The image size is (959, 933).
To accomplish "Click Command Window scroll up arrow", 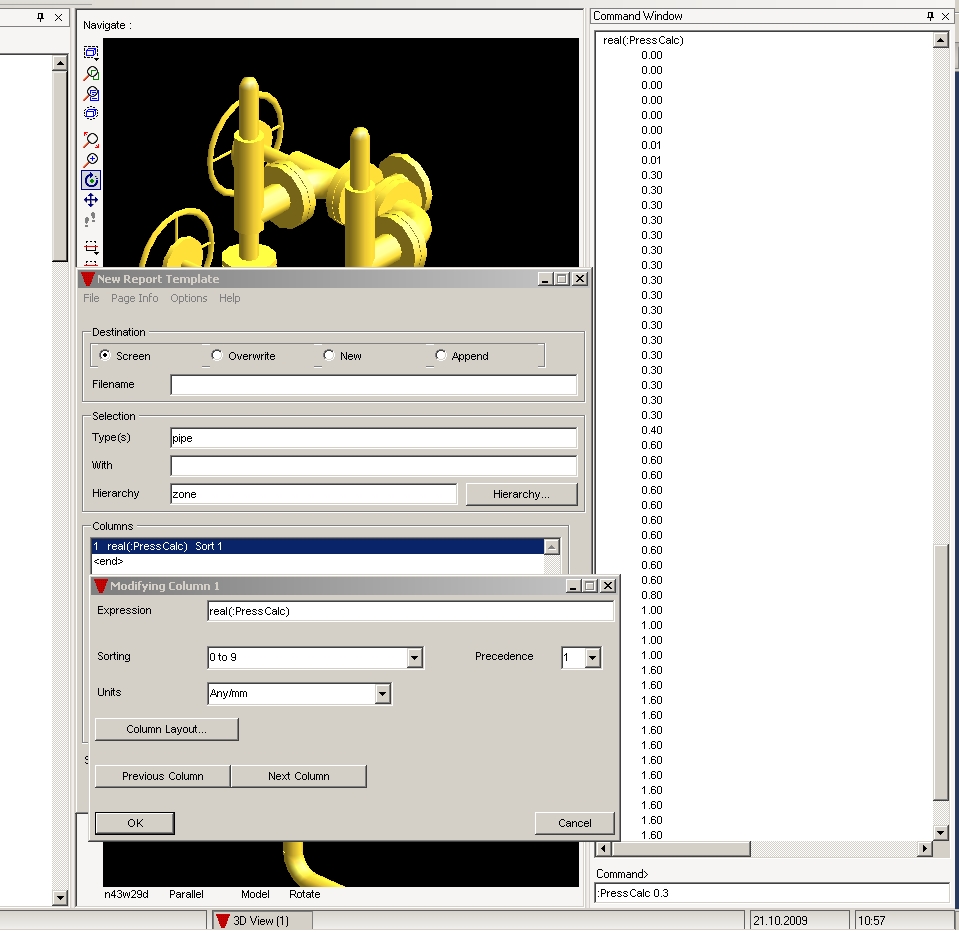I will tap(941, 40).
